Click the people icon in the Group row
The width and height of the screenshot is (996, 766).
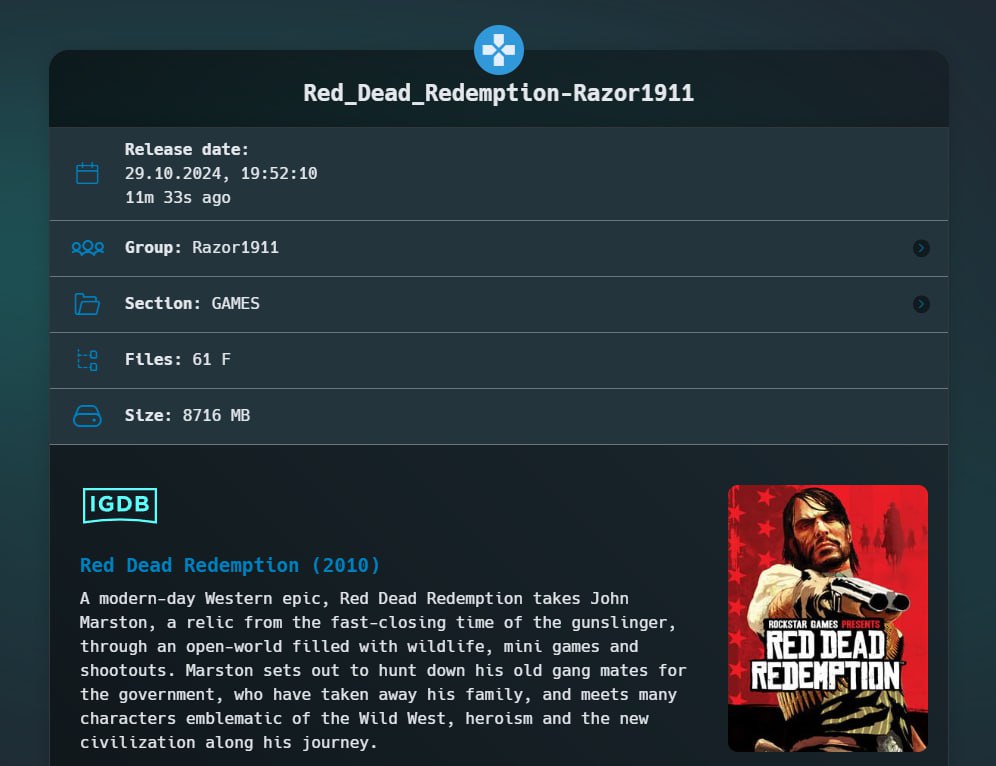click(87, 248)
